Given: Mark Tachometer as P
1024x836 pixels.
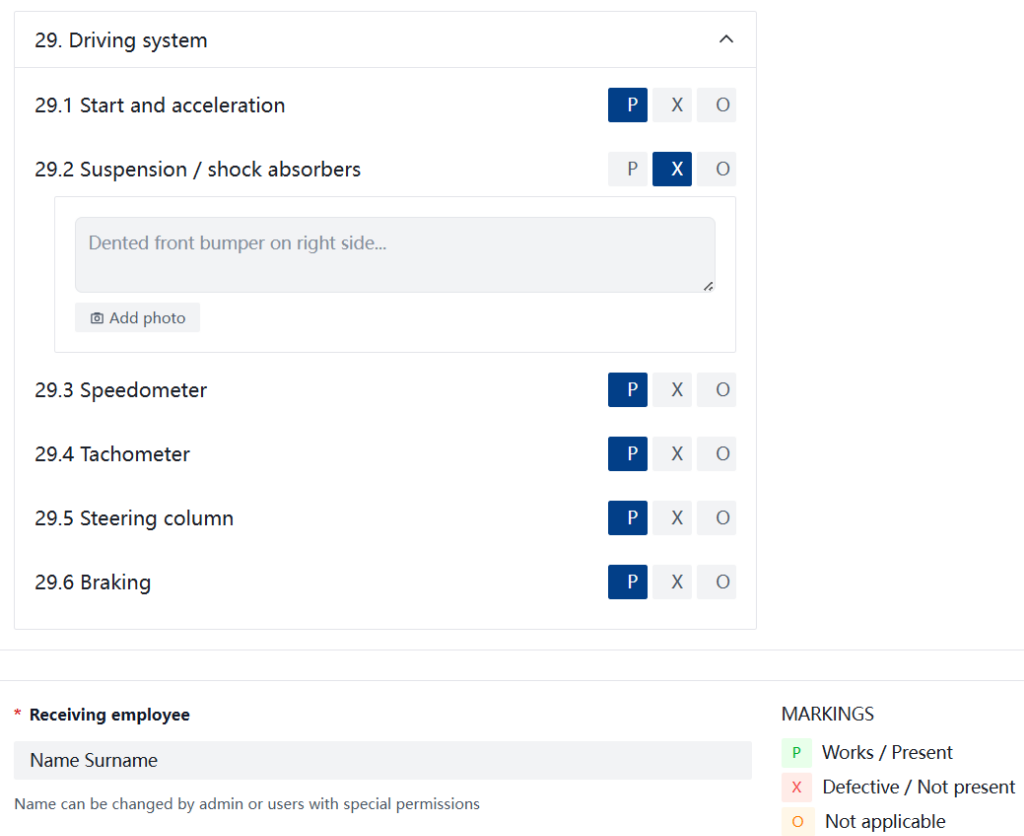Looking at the screenshot, I should [628, 453].
